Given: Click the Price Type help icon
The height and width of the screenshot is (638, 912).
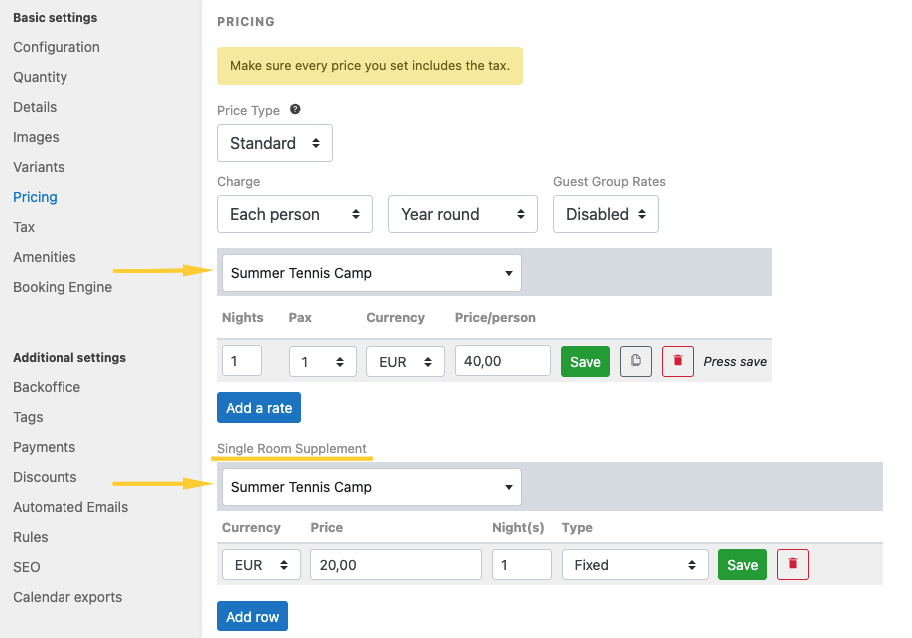Looking at the screenshot, I should pyautogui.click(x=295, y=110).
